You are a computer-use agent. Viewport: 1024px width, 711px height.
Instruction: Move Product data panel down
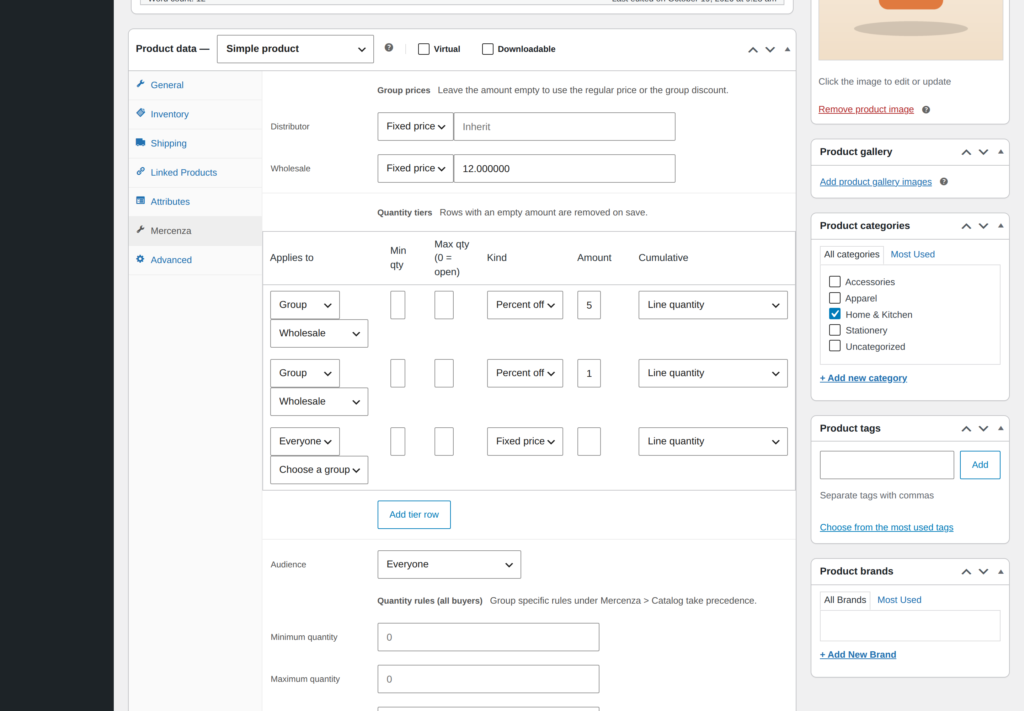[770, 50]
